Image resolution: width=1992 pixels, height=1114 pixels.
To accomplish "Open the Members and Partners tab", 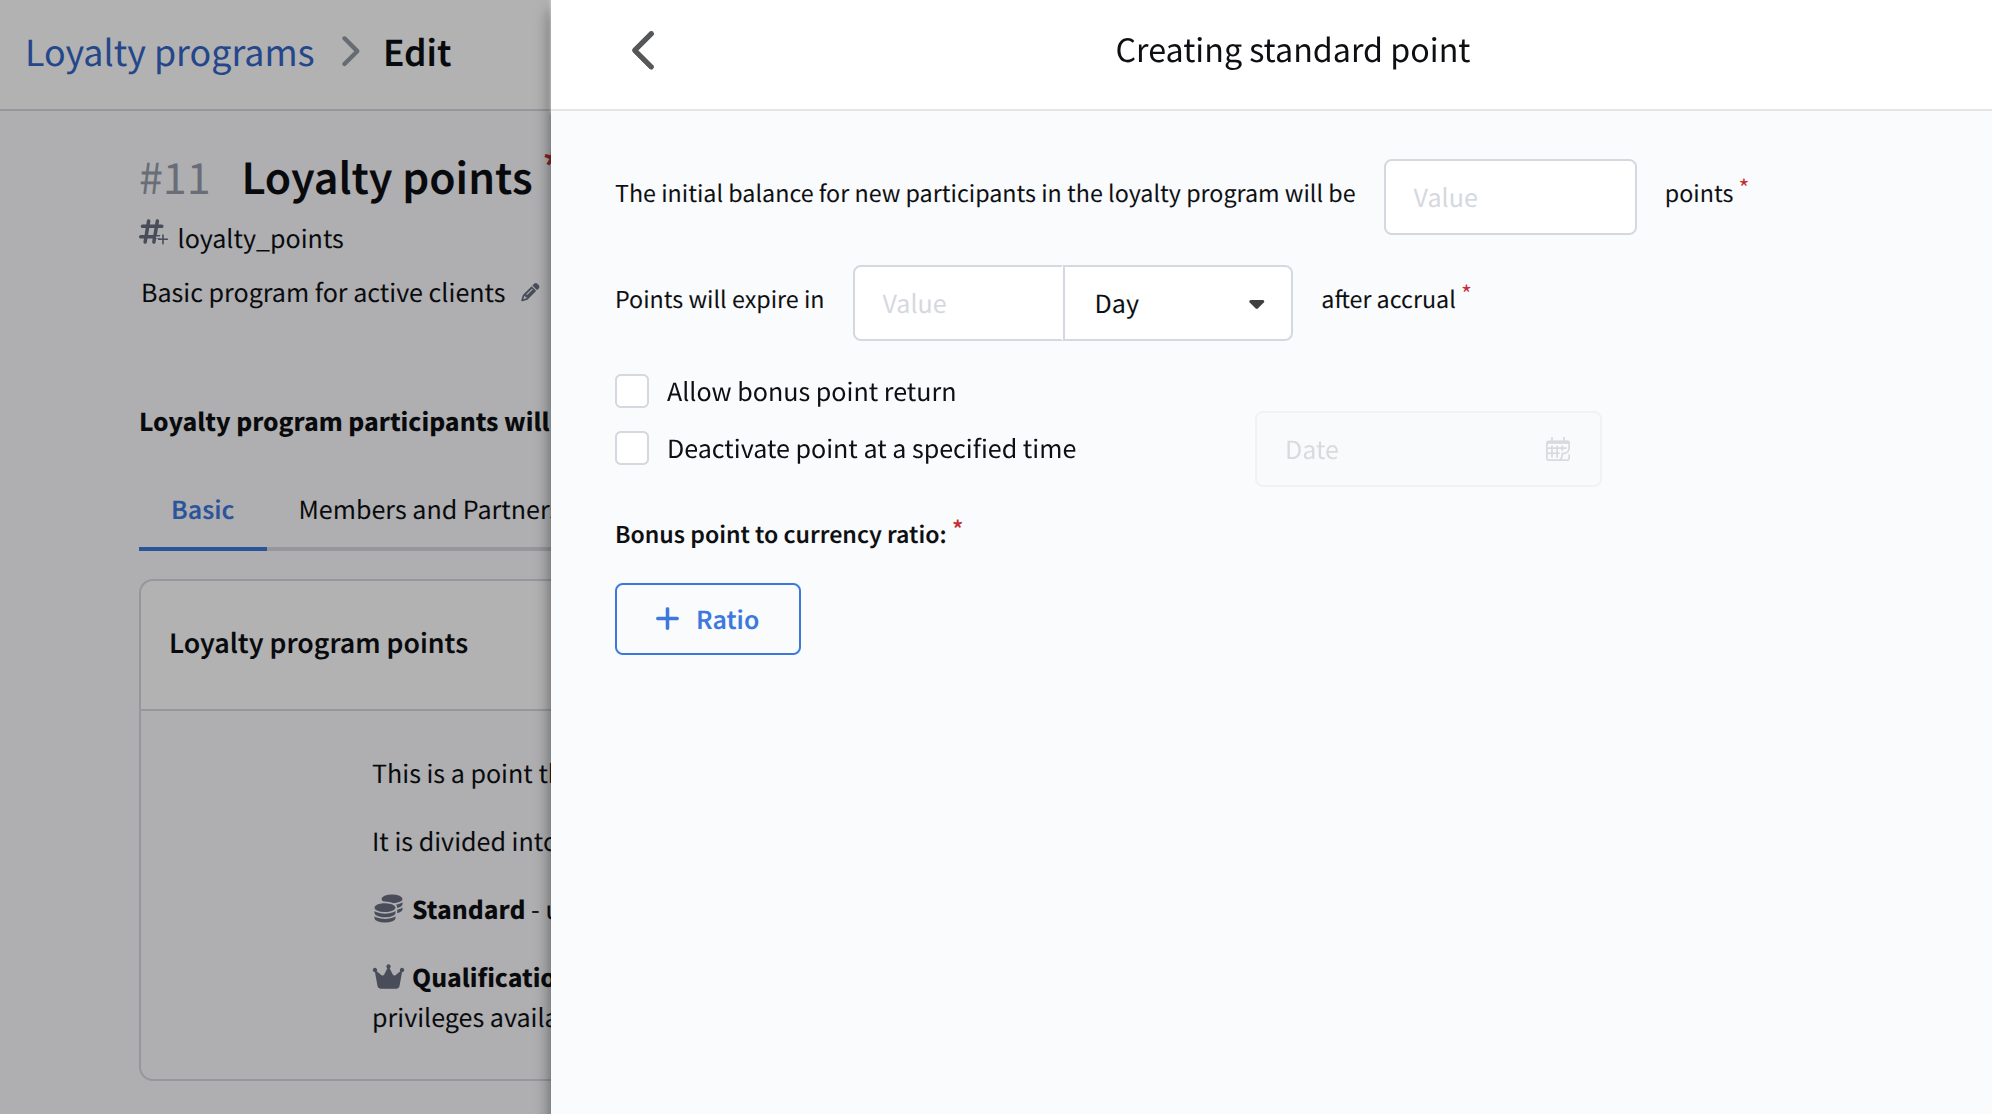I will pyautogui.click(x=424, y=510).
